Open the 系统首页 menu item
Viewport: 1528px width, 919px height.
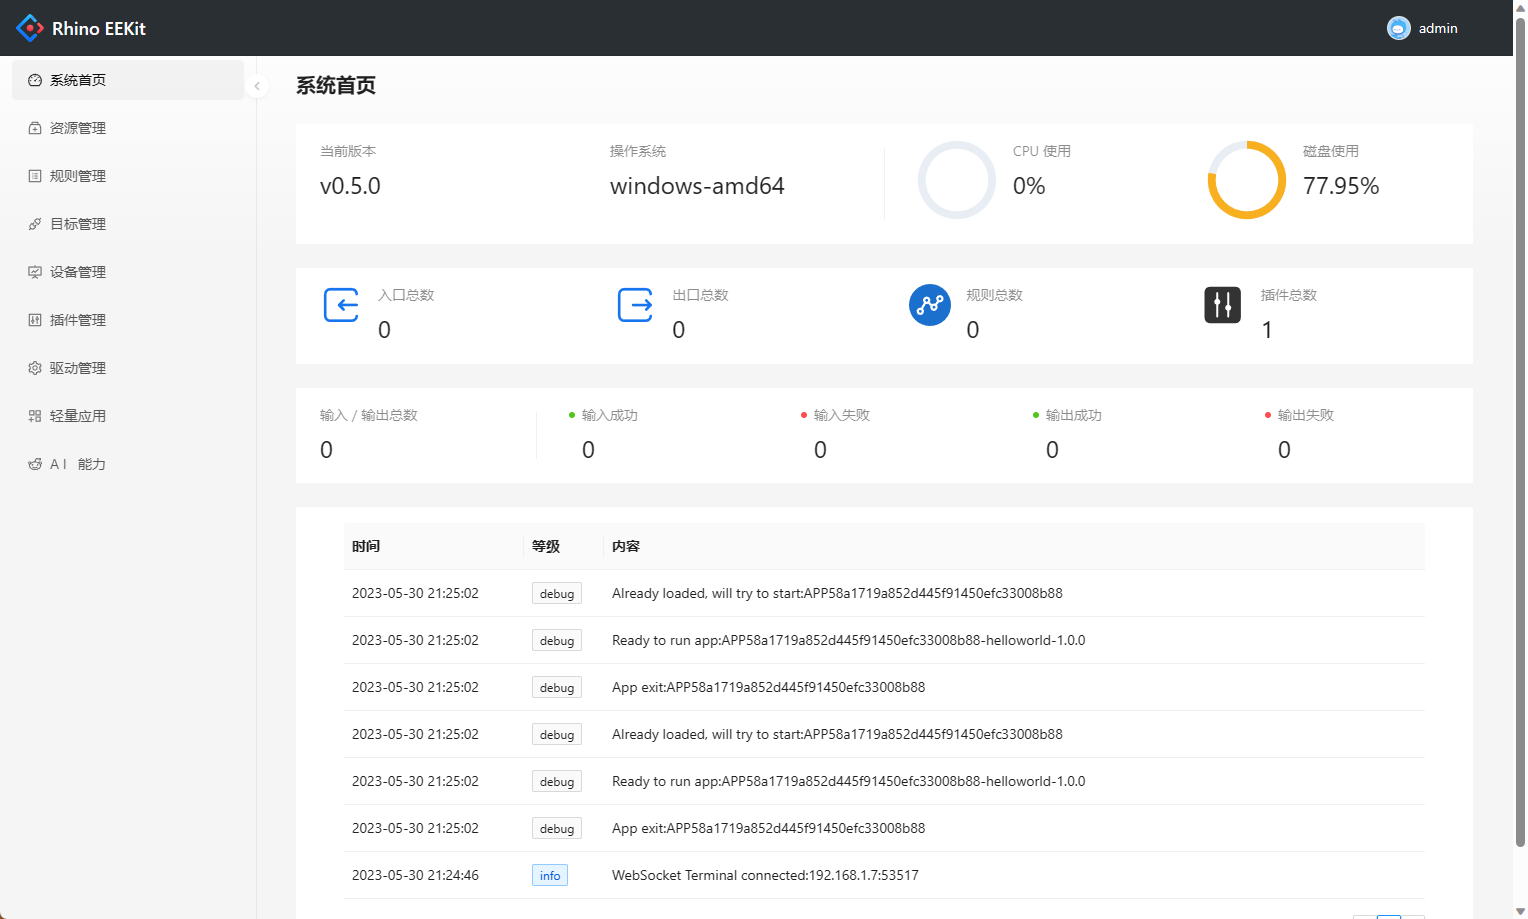pos(128,80)
